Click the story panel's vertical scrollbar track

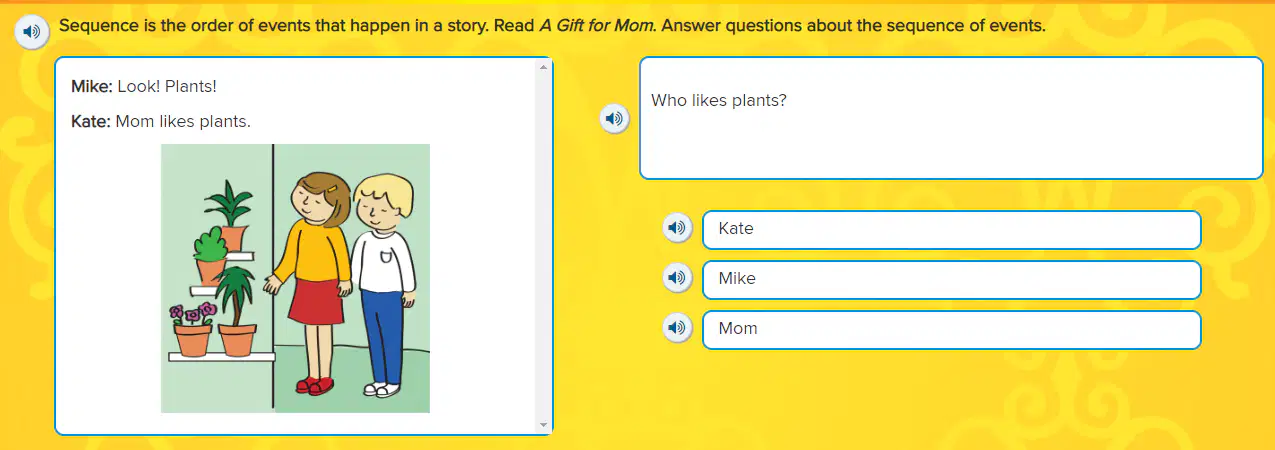pos(544,246)
